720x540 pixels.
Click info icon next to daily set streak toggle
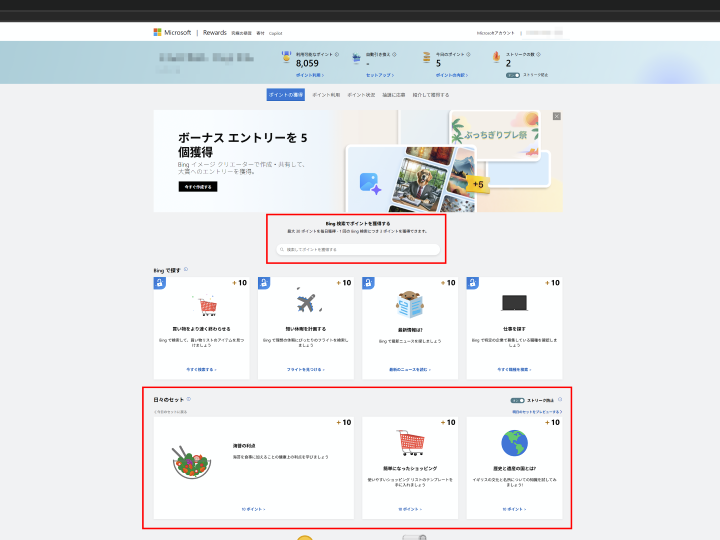pos(560,399)
